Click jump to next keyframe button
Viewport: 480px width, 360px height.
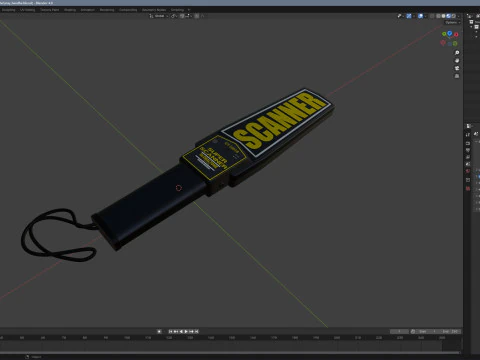pyautogui.click(x=191, y=331)
